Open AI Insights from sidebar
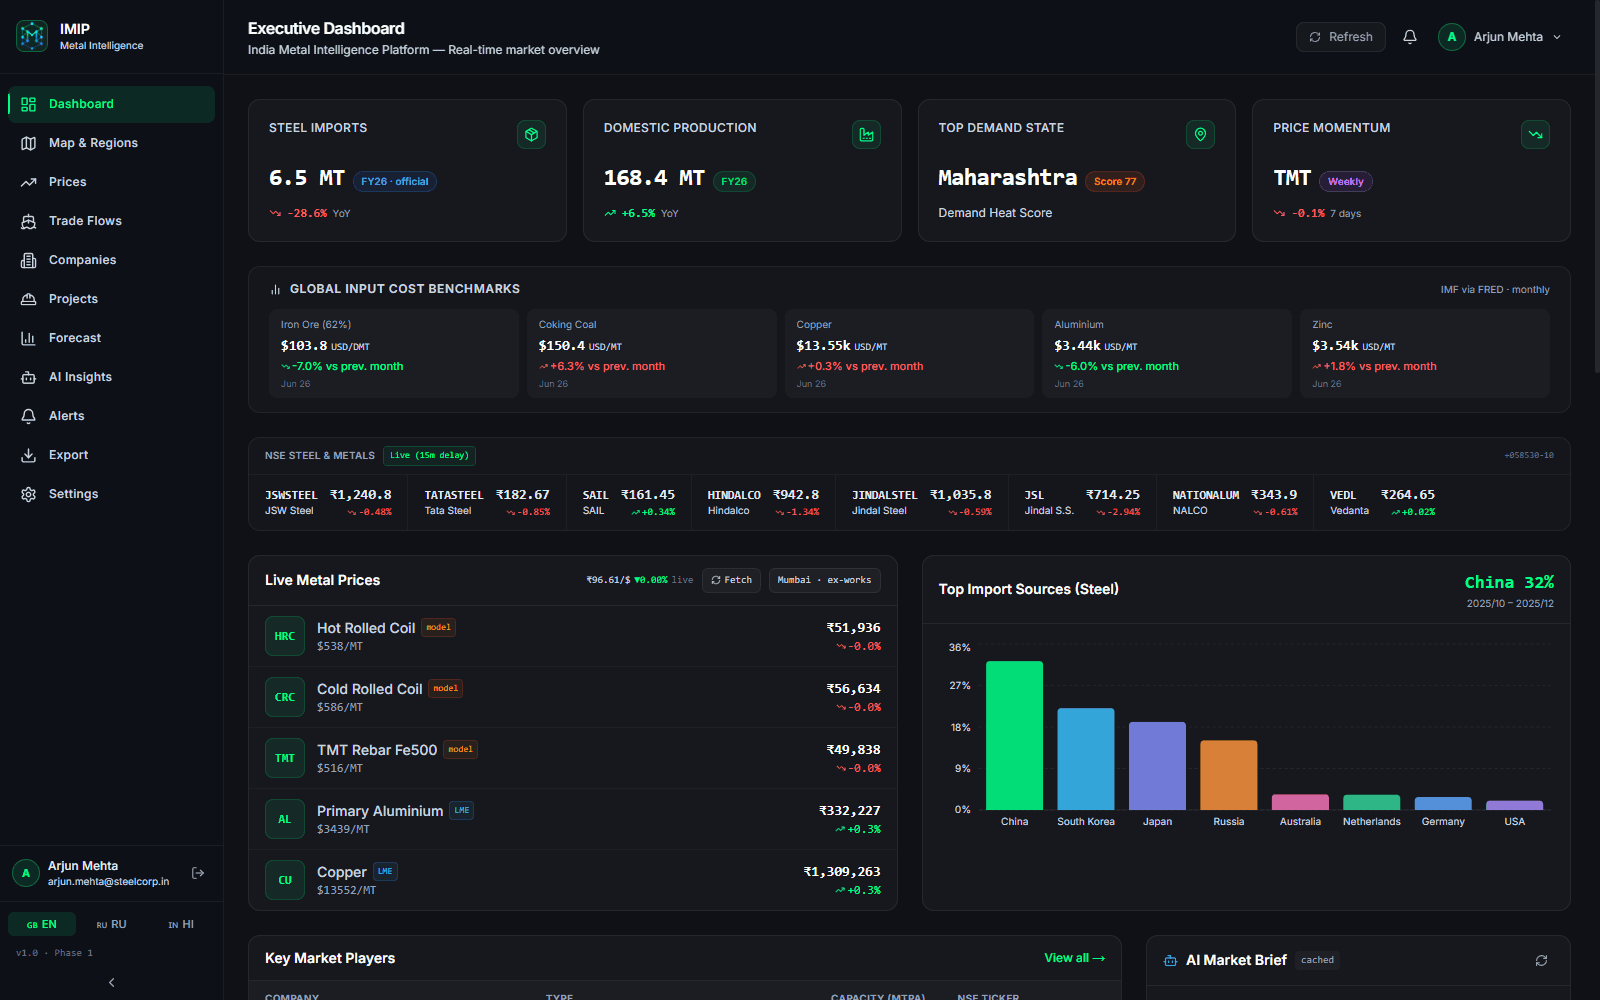The width and height of the screenshot is (1600, 1000). coord(111,377)
